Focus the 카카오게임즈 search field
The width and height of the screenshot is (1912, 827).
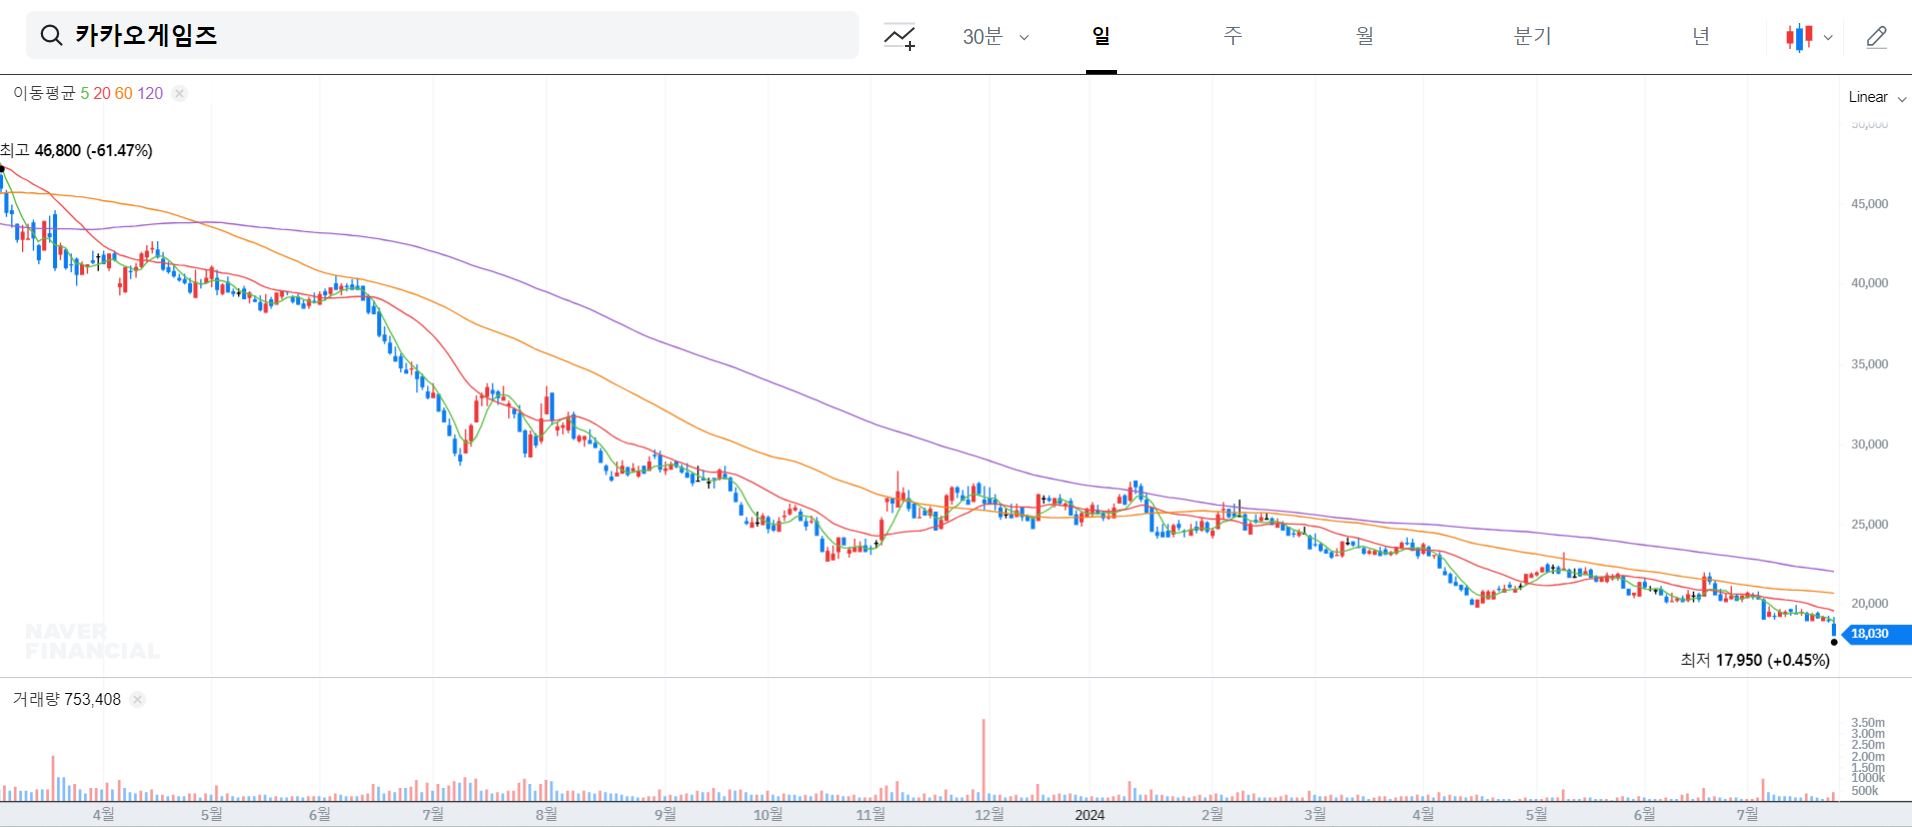pos(442,36)
